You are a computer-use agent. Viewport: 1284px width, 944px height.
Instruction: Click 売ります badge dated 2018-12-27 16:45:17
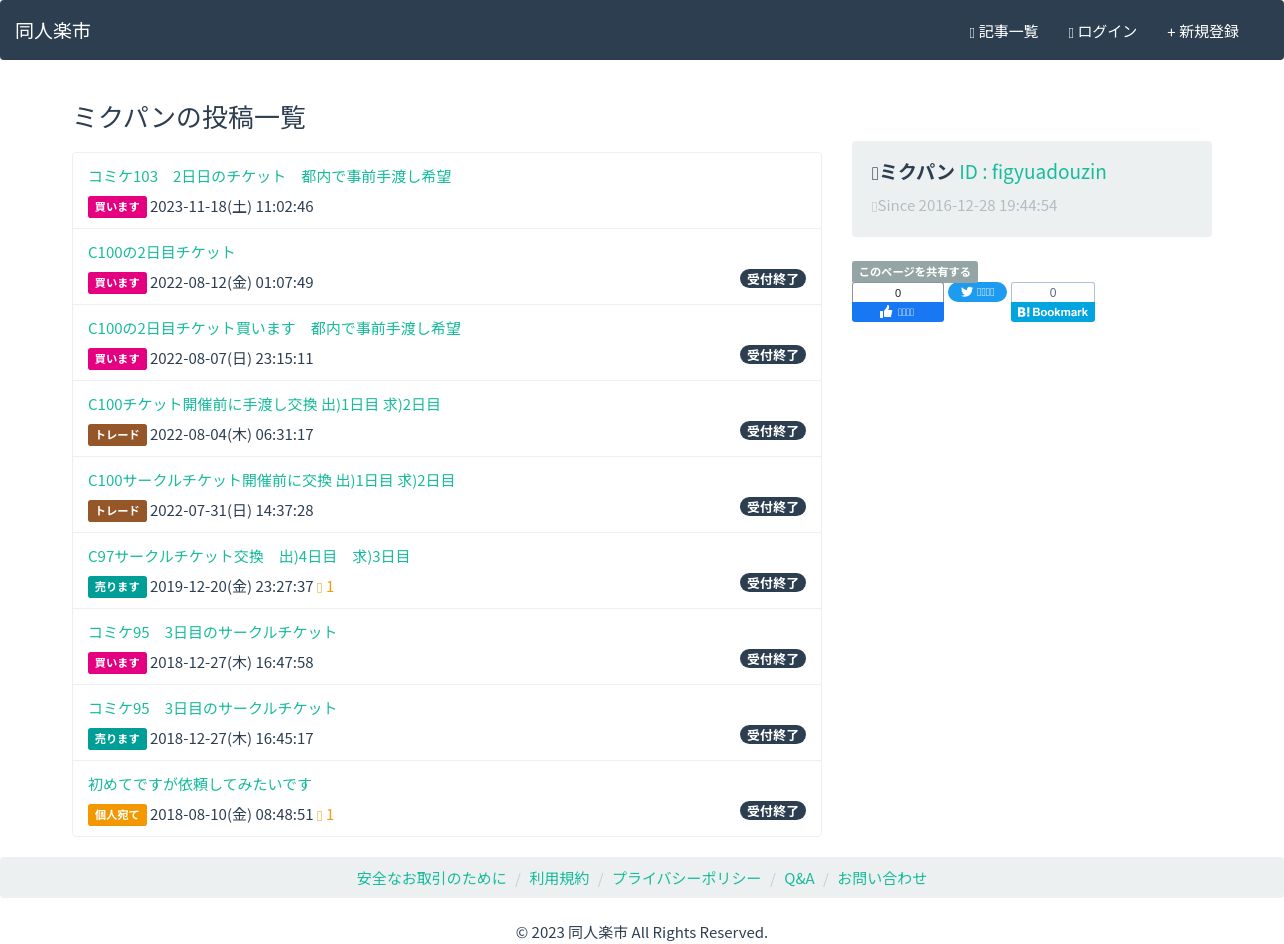(x=117, y=739)
